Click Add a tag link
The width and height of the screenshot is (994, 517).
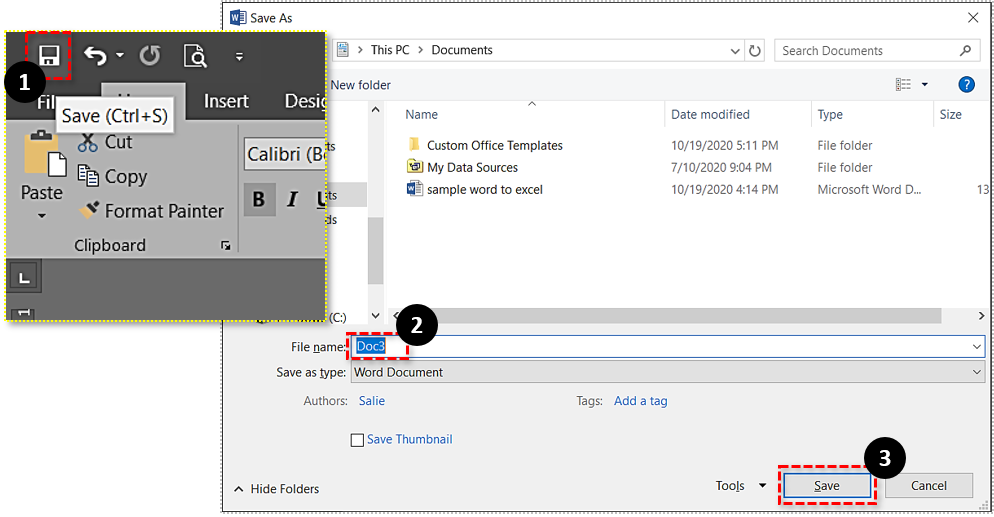(640, 401)
